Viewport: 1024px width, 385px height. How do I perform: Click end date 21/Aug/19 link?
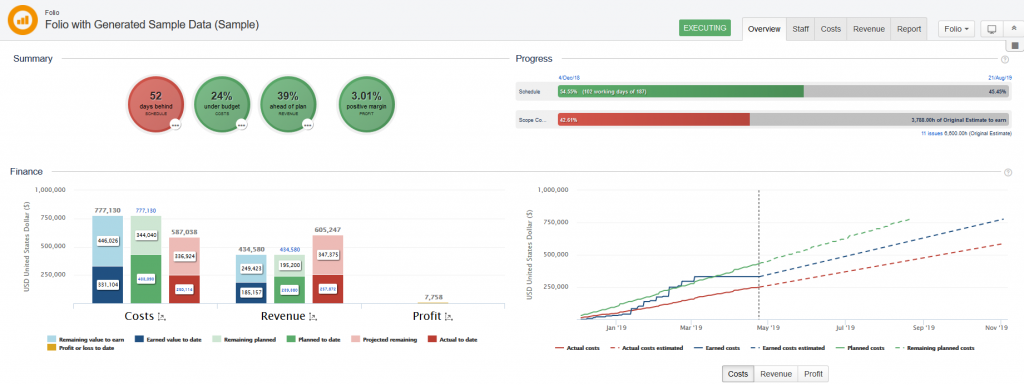(x=999, y=78)
